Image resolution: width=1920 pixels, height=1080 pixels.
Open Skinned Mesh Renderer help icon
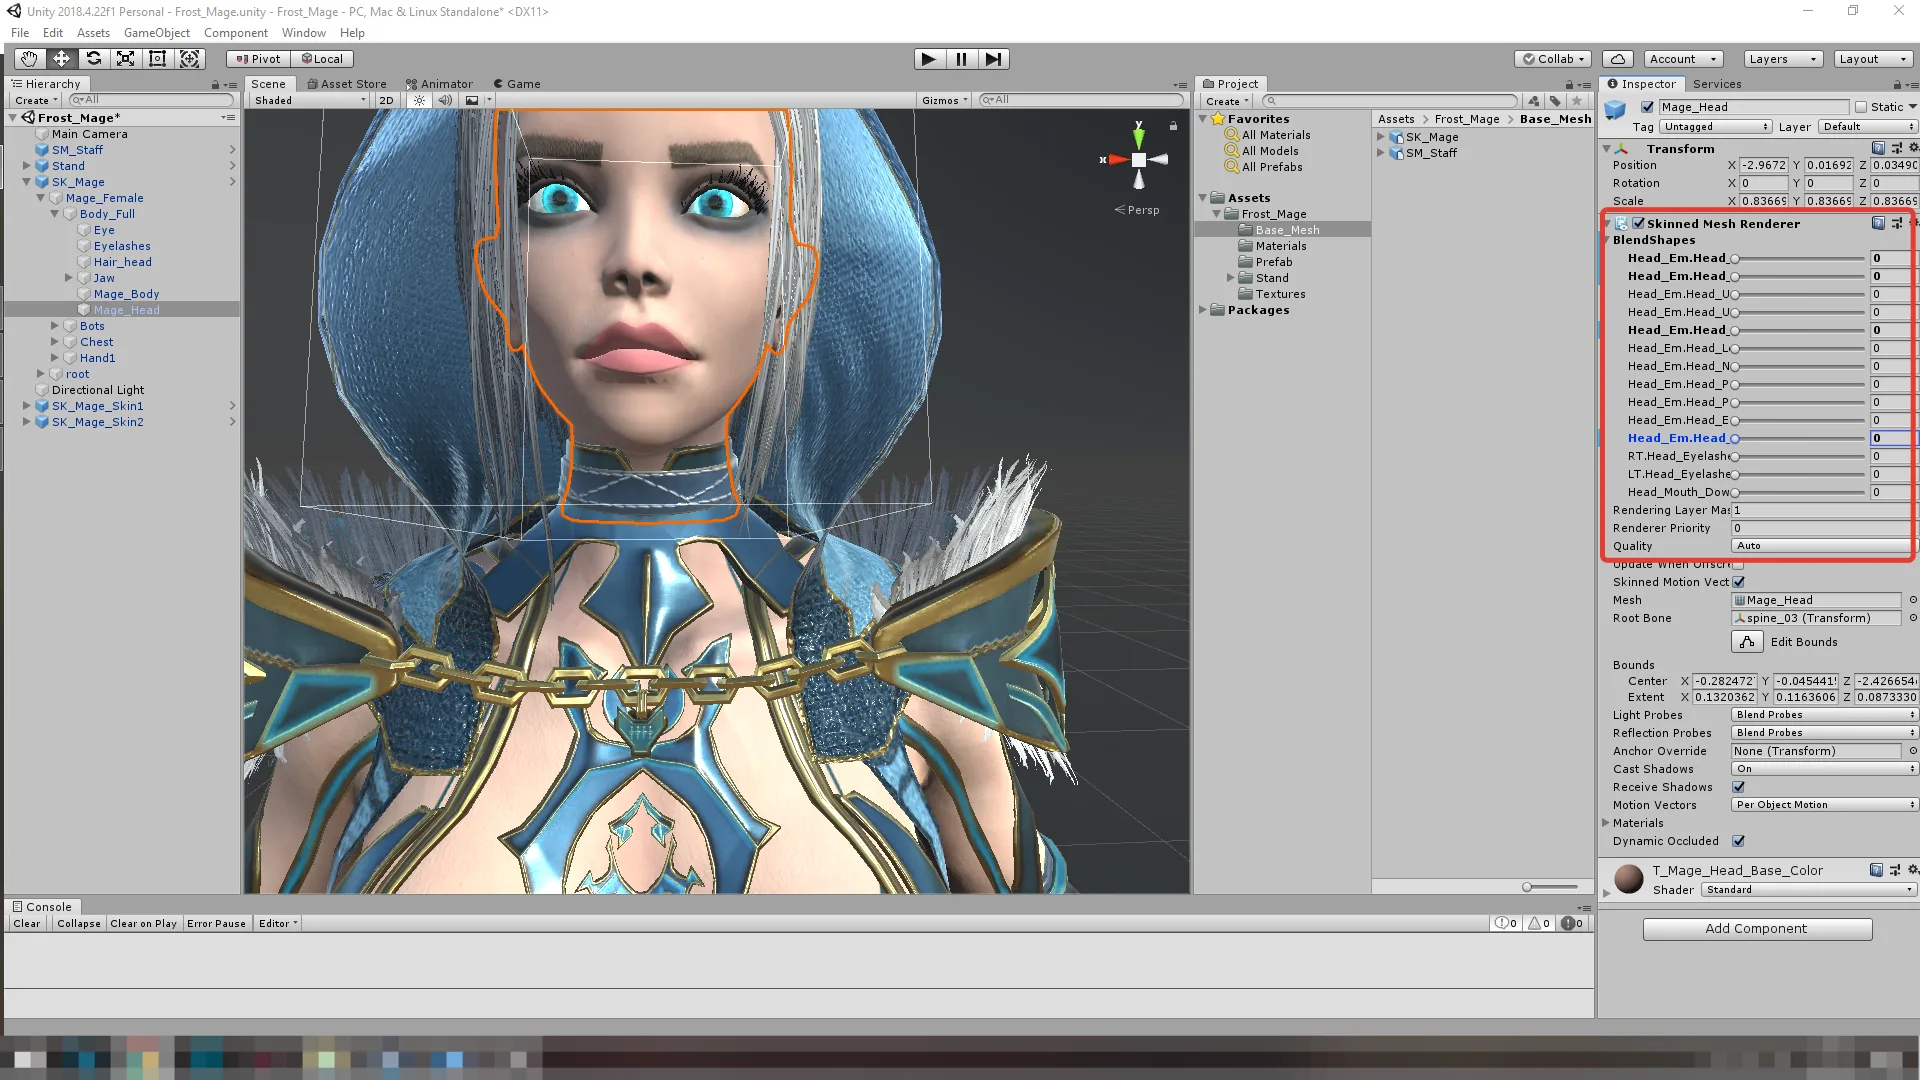pos(1878,224)
